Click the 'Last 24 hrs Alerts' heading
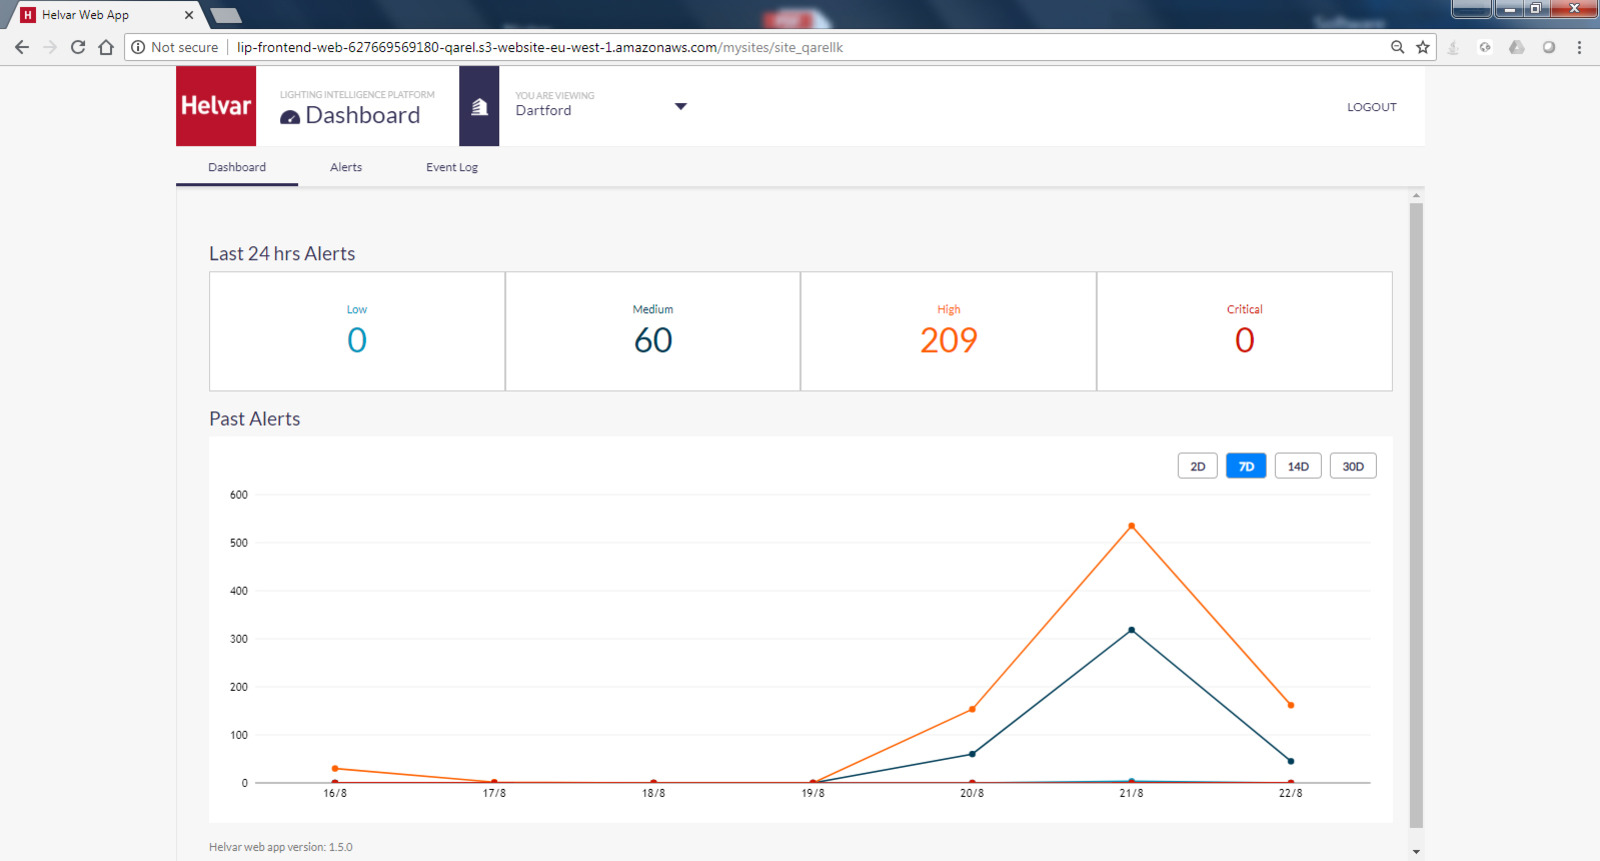This screenshot has height=861, width=1600. (282, 254)
